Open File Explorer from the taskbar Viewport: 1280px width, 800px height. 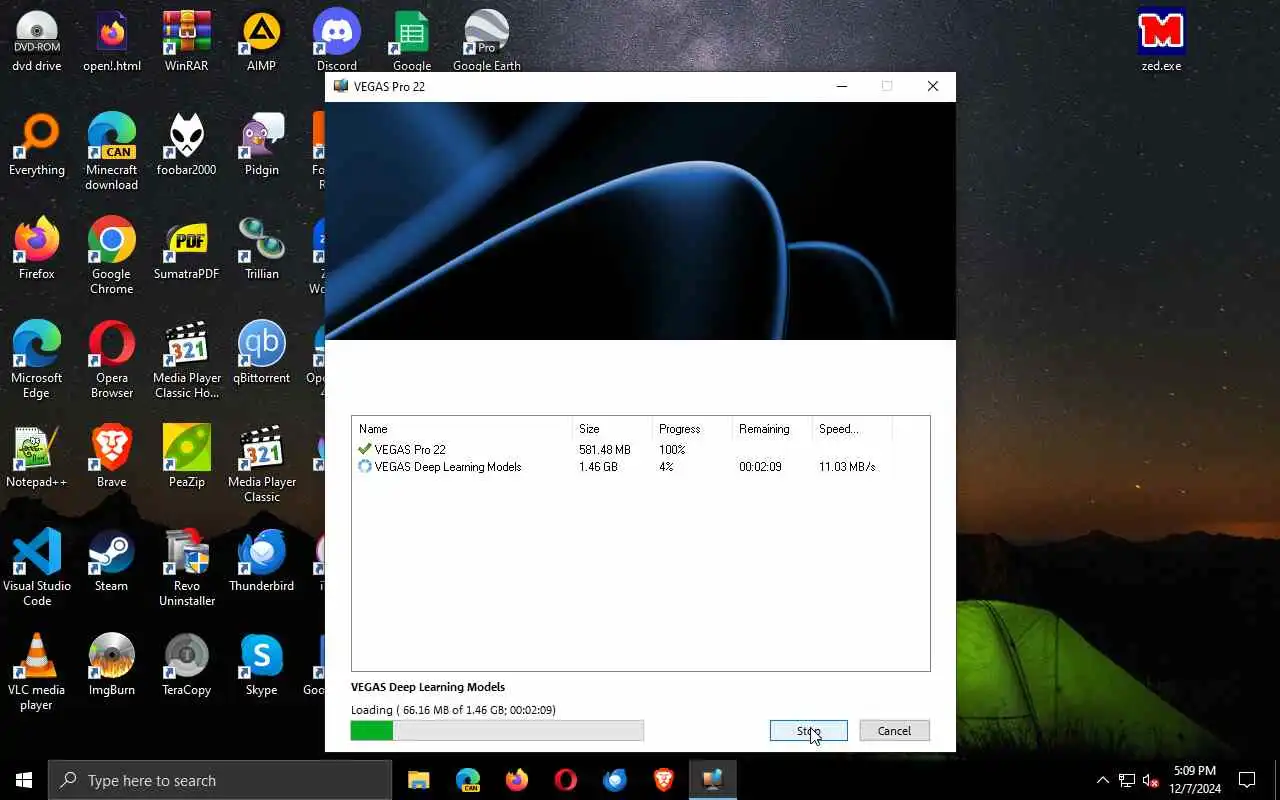coord(419,780)
